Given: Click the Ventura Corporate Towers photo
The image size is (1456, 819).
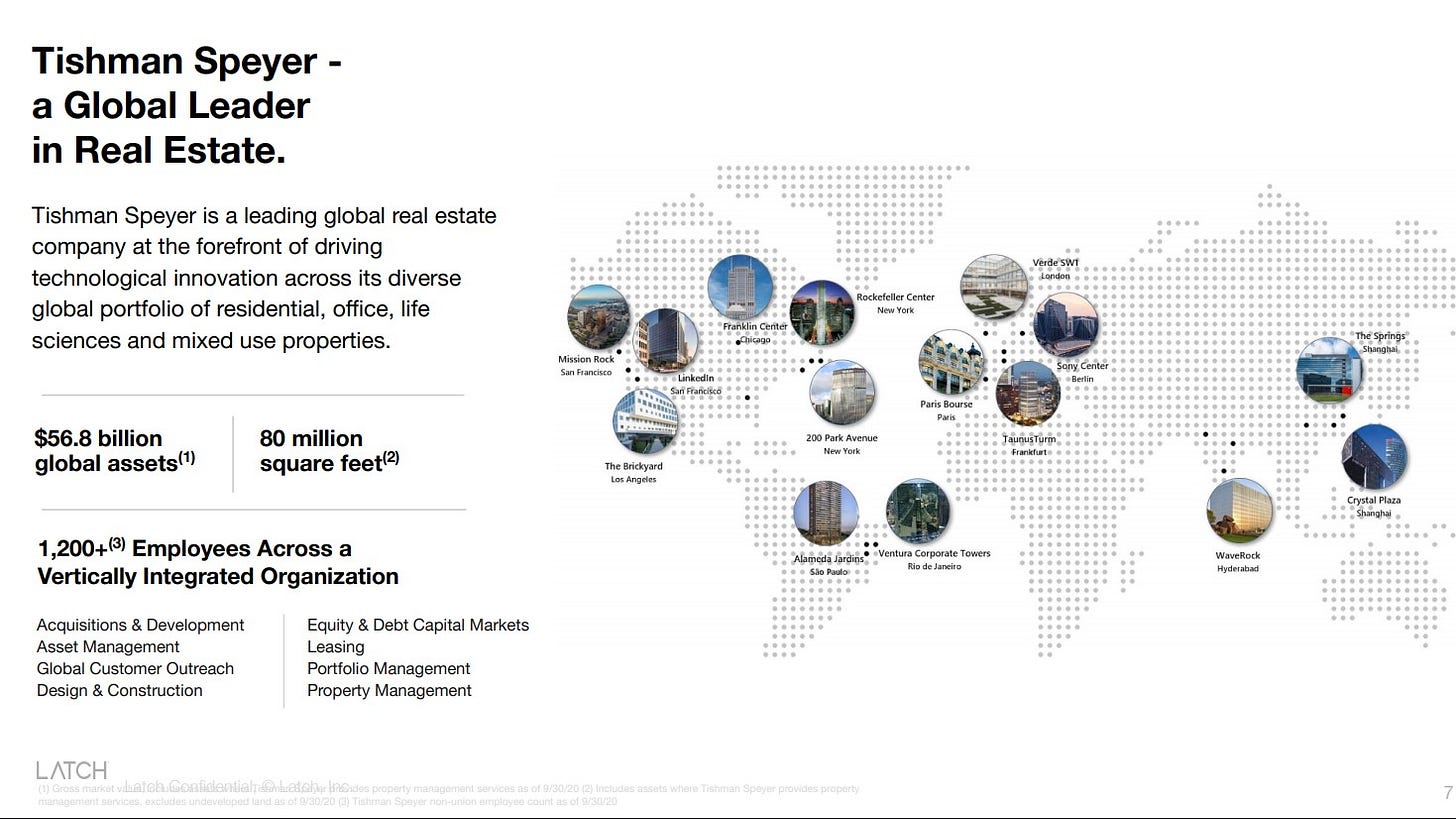Looking at the screenshot, I should point(917,511).
